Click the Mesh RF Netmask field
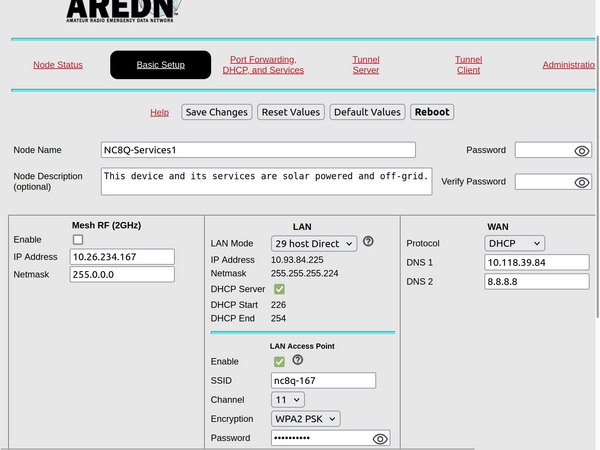The height and width of the screenshot is (450, 600). (122, 275)
